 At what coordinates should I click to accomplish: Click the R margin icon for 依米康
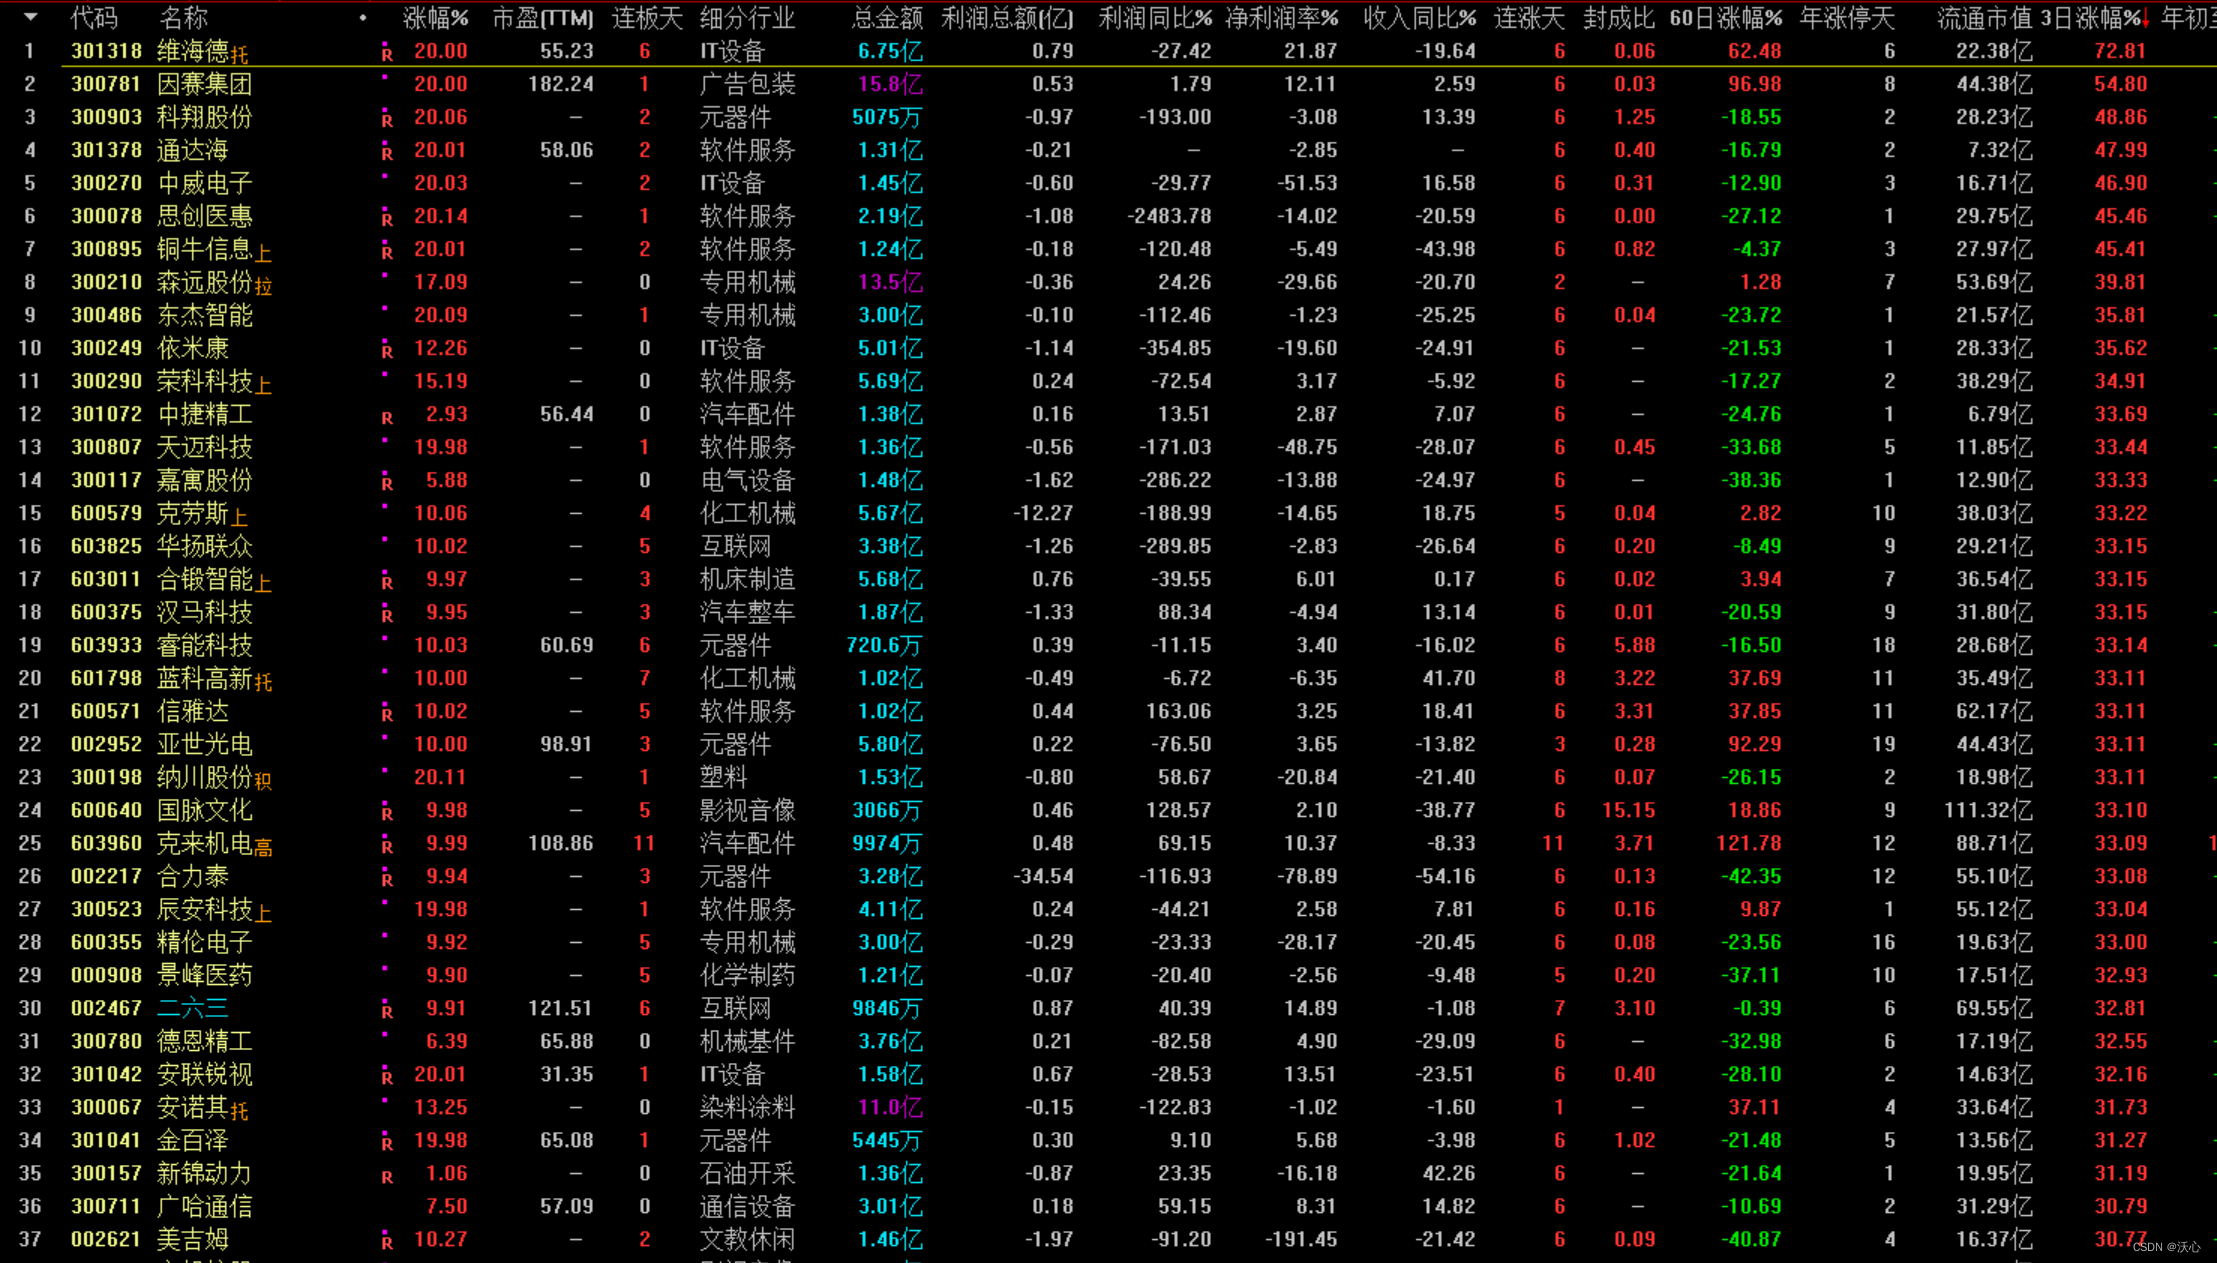pos(387,351)
